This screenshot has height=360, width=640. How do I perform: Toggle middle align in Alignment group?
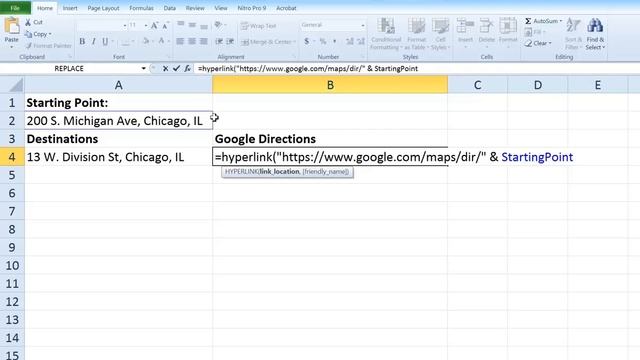pos(192,25)
